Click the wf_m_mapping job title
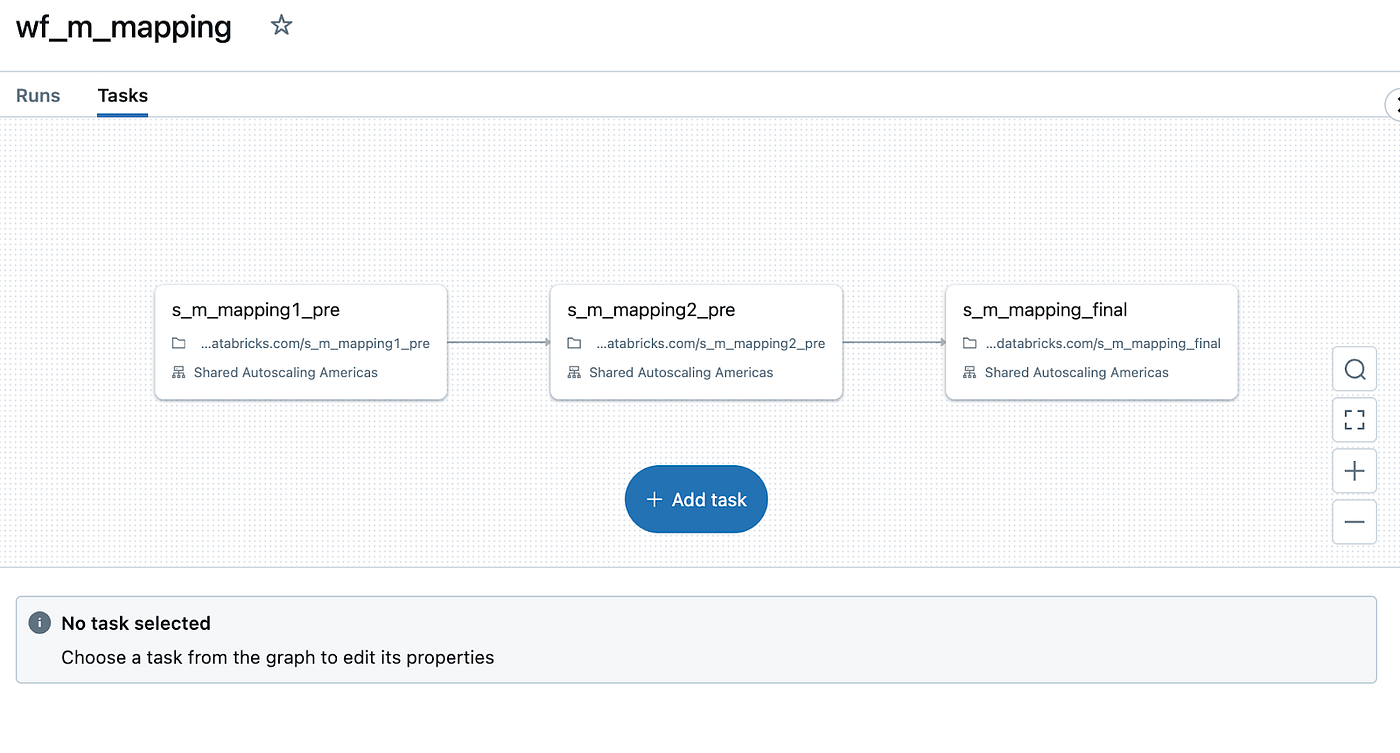 (x=124, y=27)
